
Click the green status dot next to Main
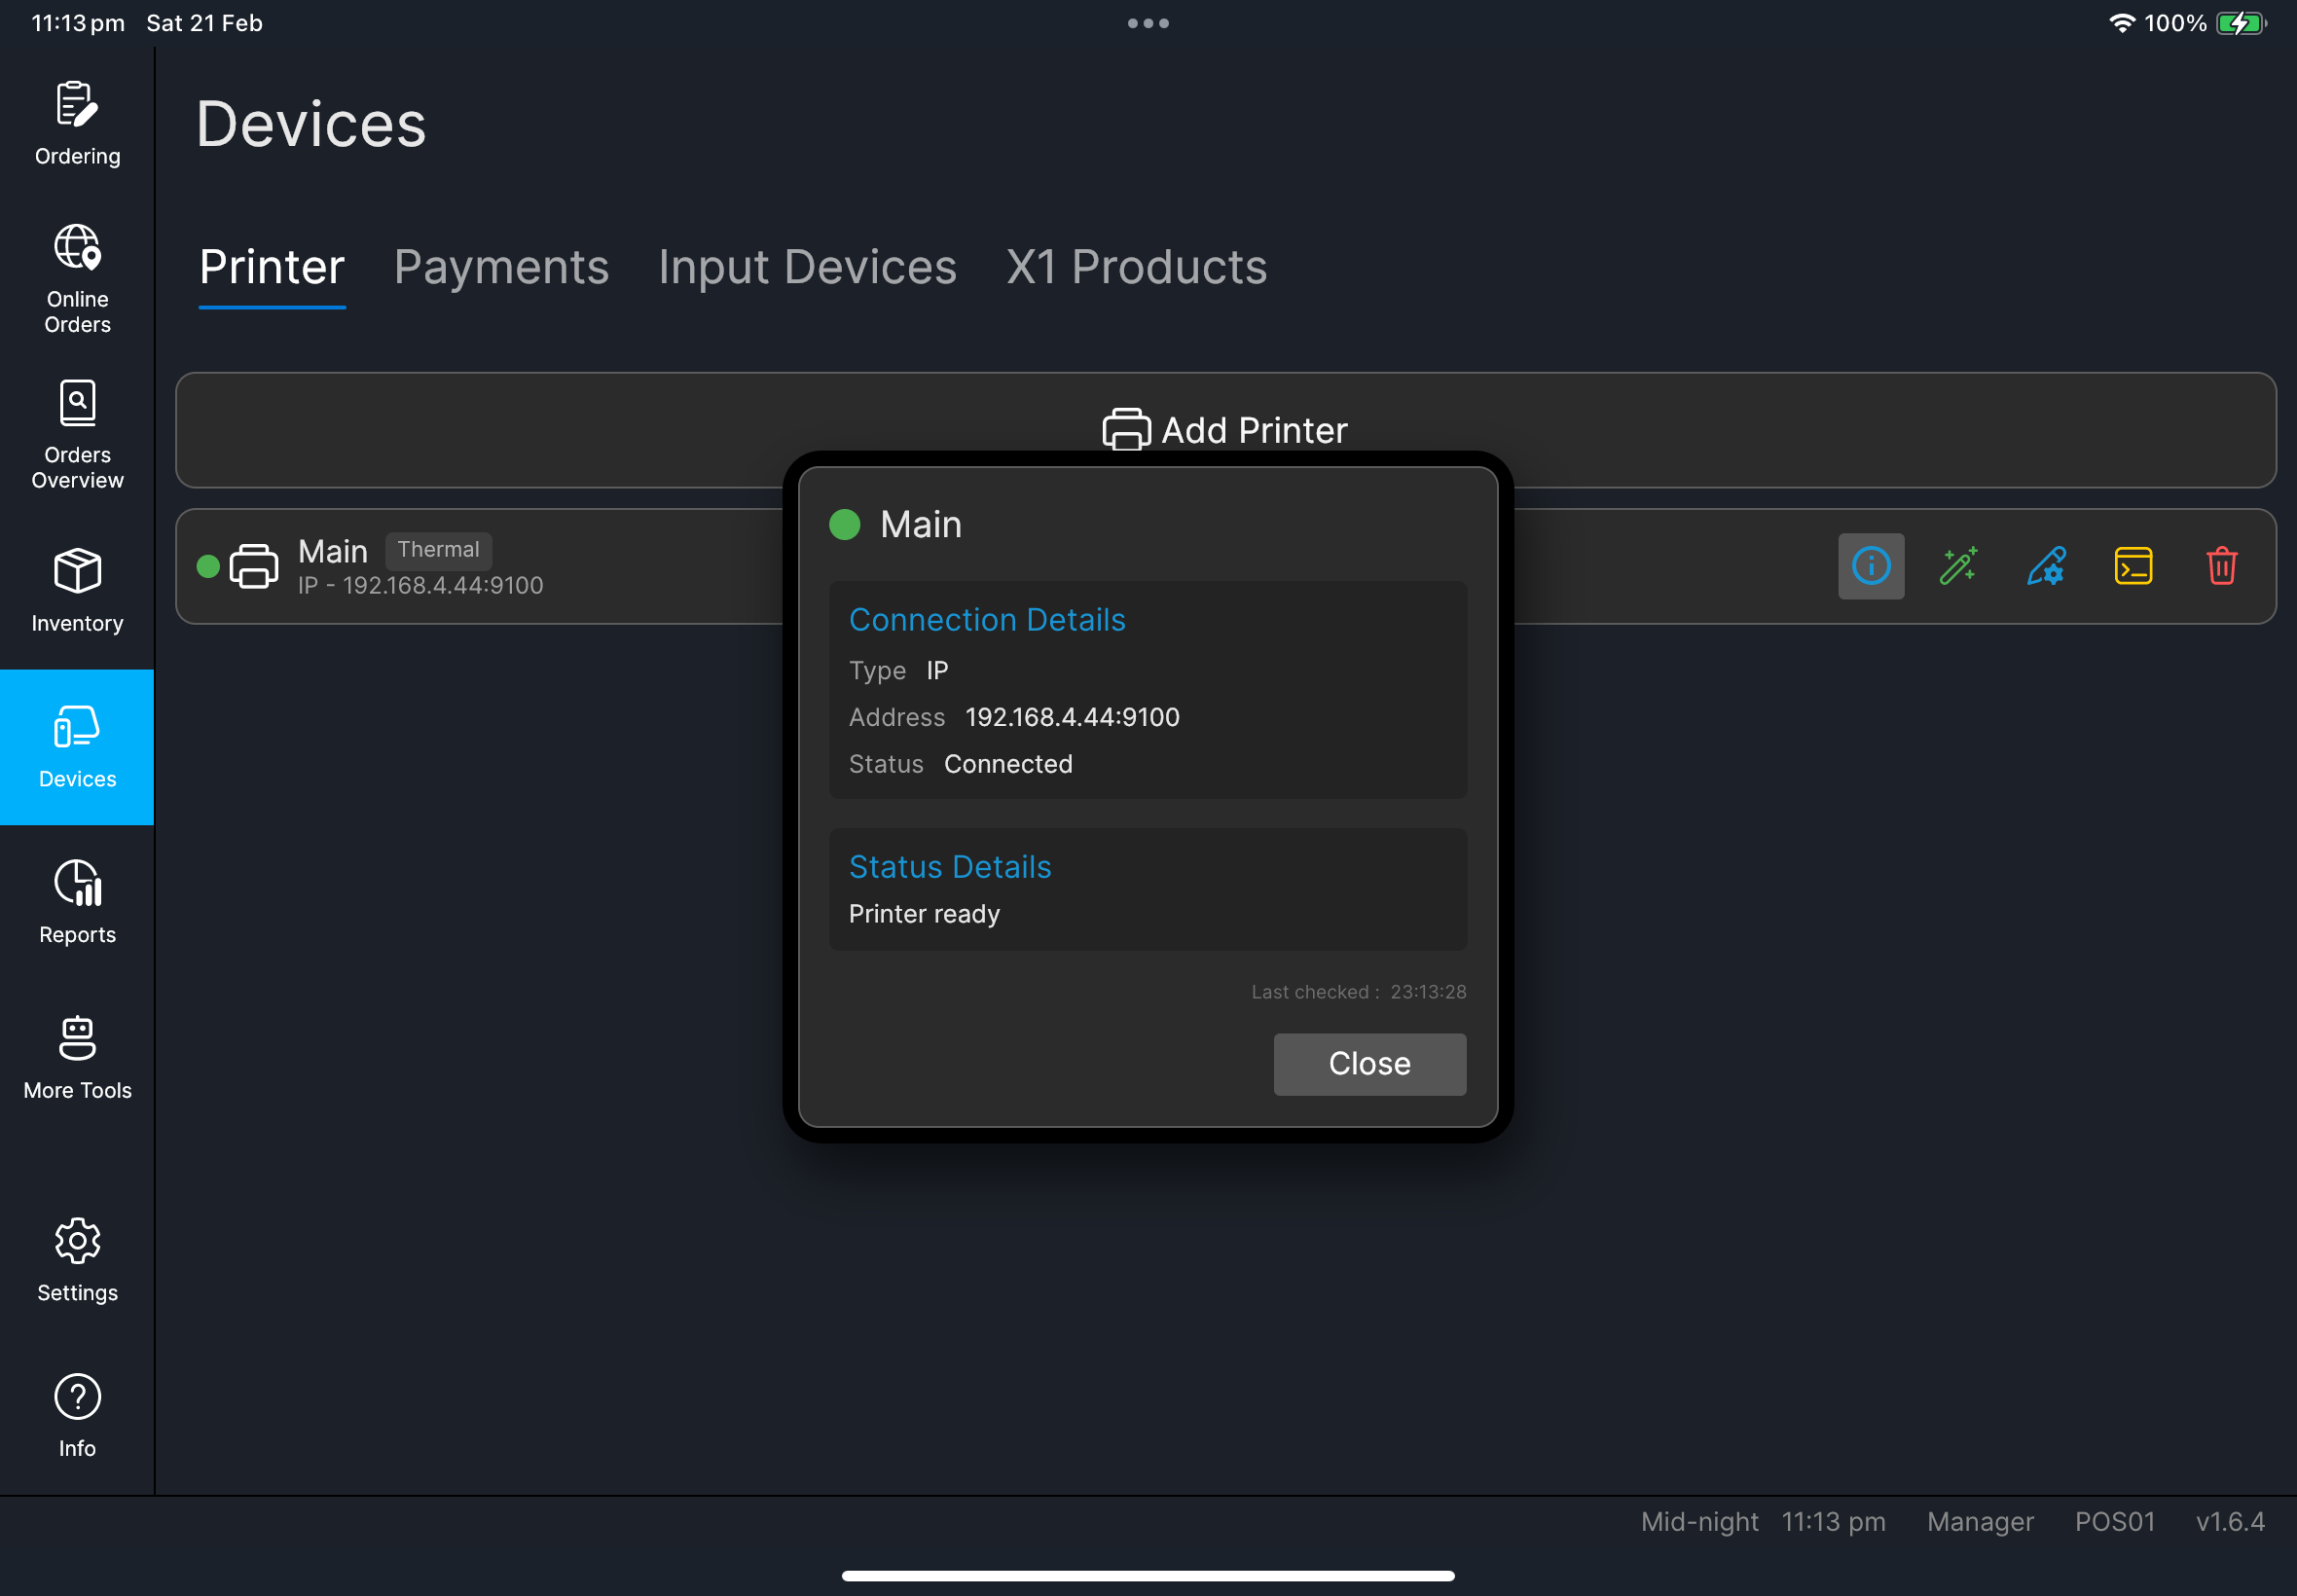pos(208,566)
